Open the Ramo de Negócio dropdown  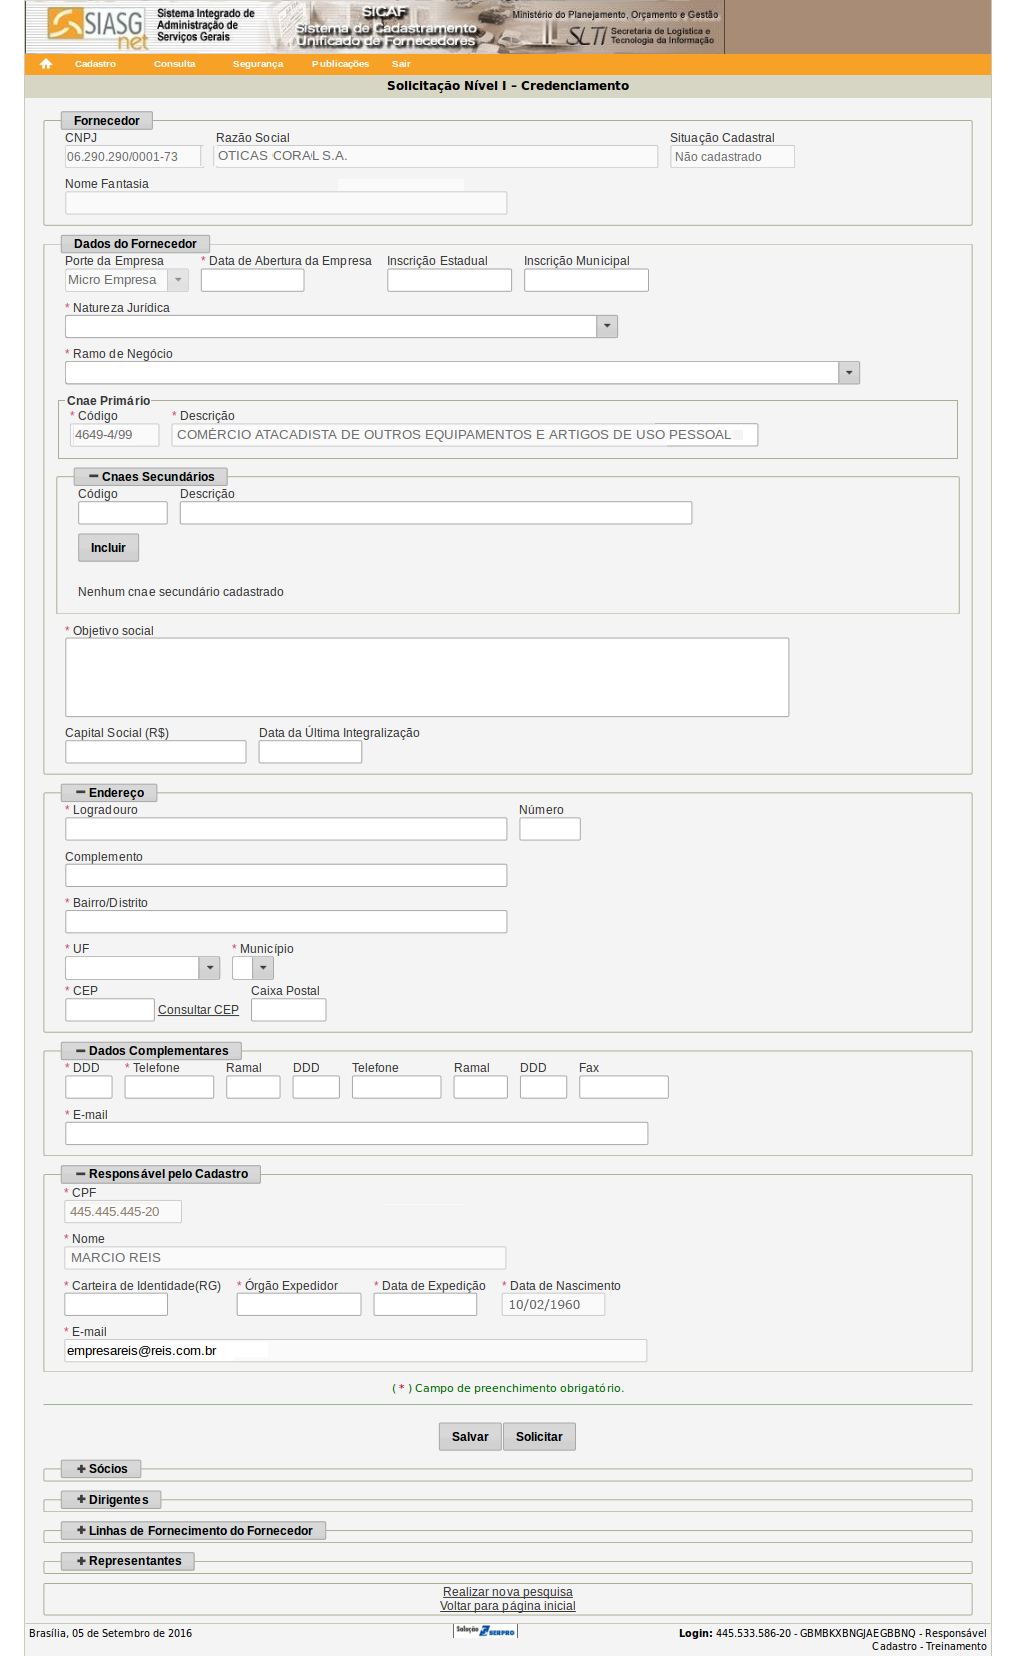click(462, 372)
